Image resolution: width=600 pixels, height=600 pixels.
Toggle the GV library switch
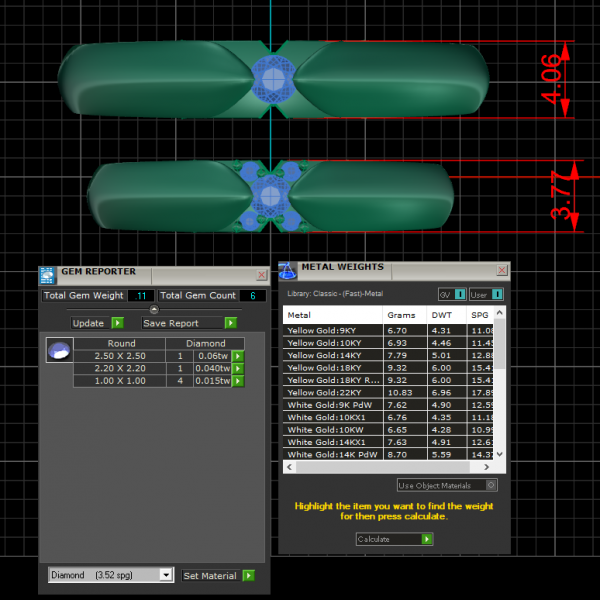460,294
